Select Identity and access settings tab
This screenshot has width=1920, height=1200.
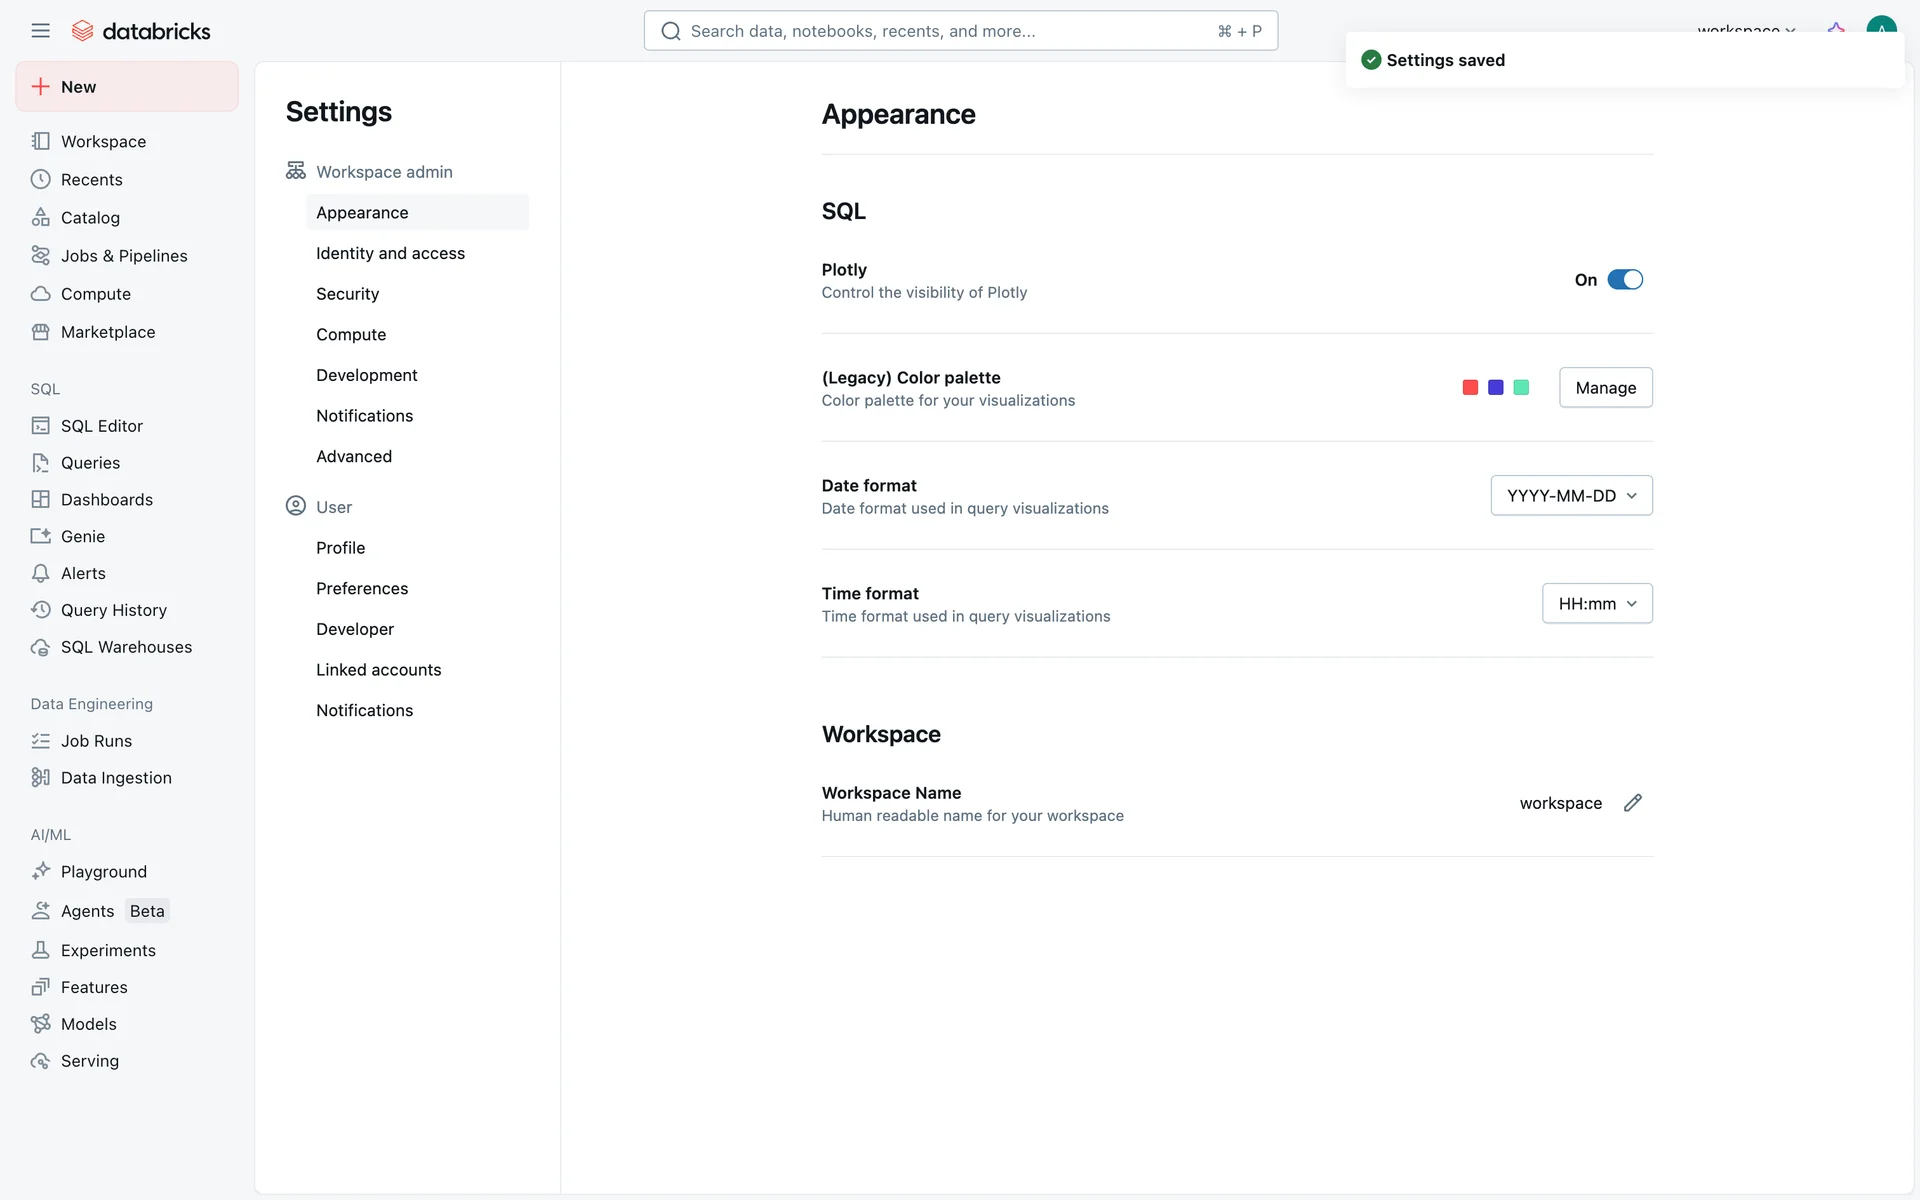click(390, 253)
